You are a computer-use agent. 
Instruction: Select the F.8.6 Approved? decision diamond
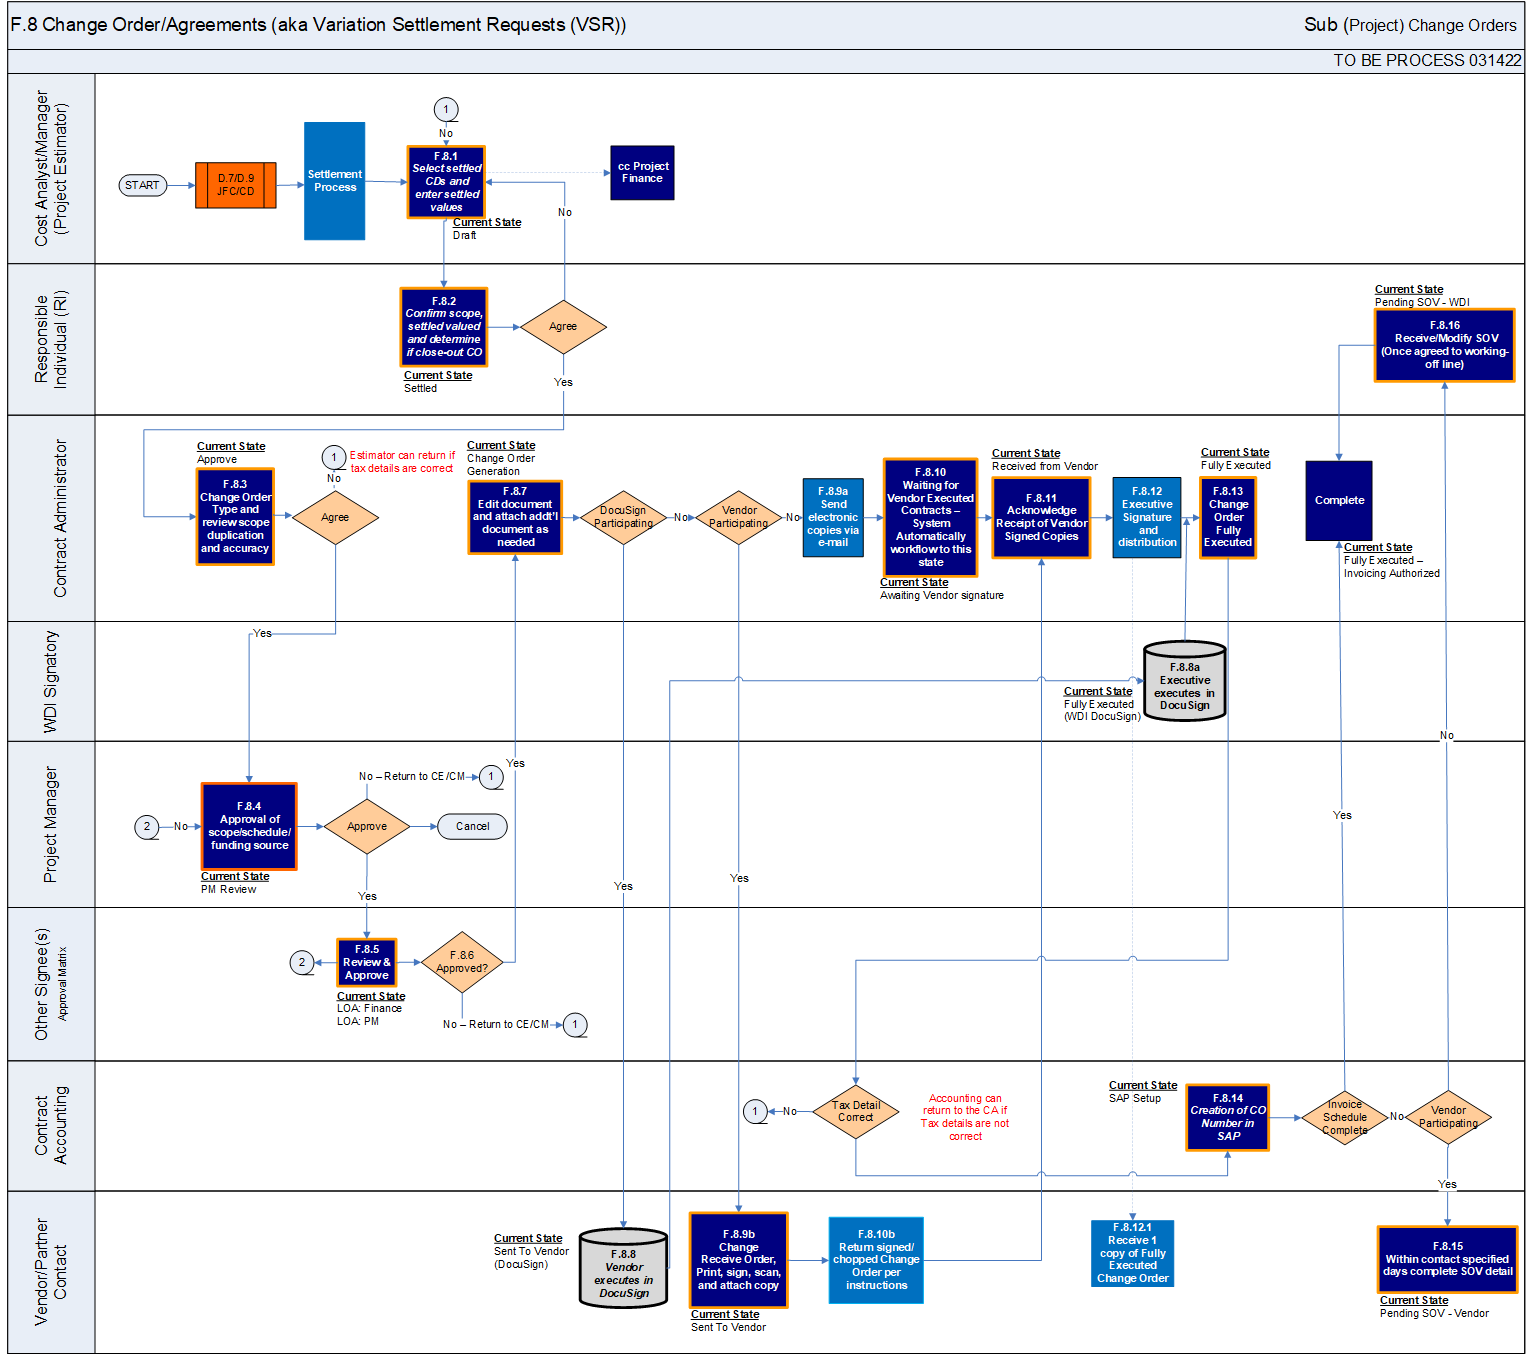462,962
